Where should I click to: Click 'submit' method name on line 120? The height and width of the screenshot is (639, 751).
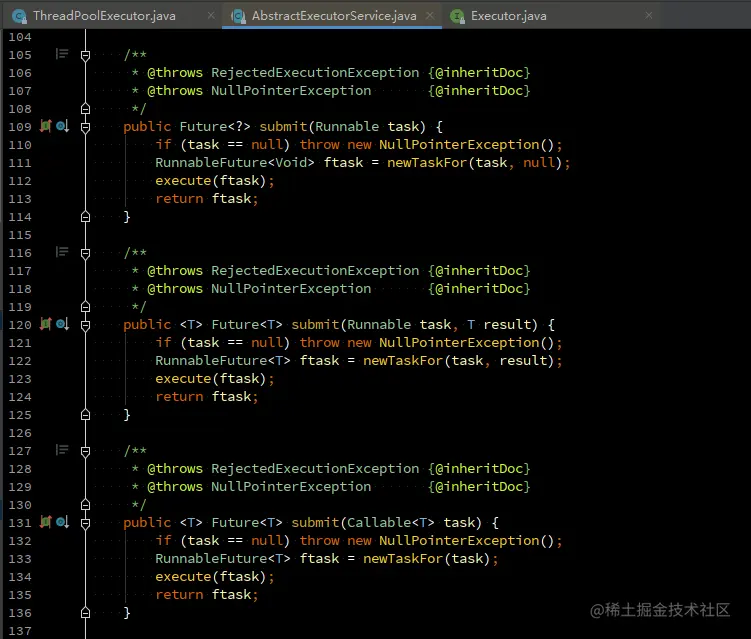coord(315,324)
